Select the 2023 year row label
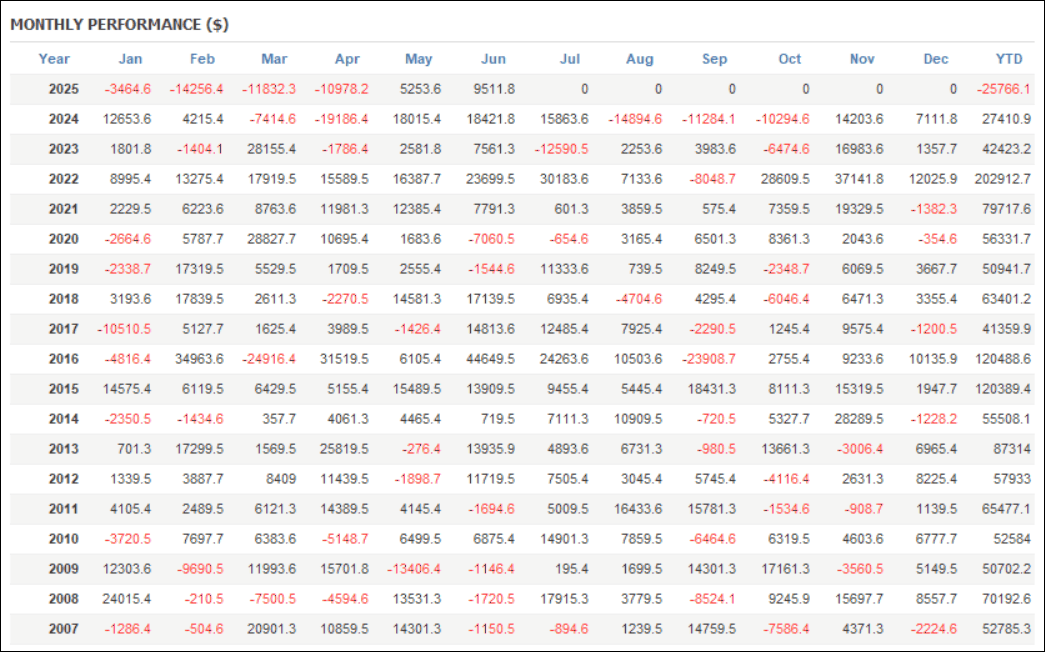Image resolution: width=1045 pixels, height=652 pixels. pos(63,149)
